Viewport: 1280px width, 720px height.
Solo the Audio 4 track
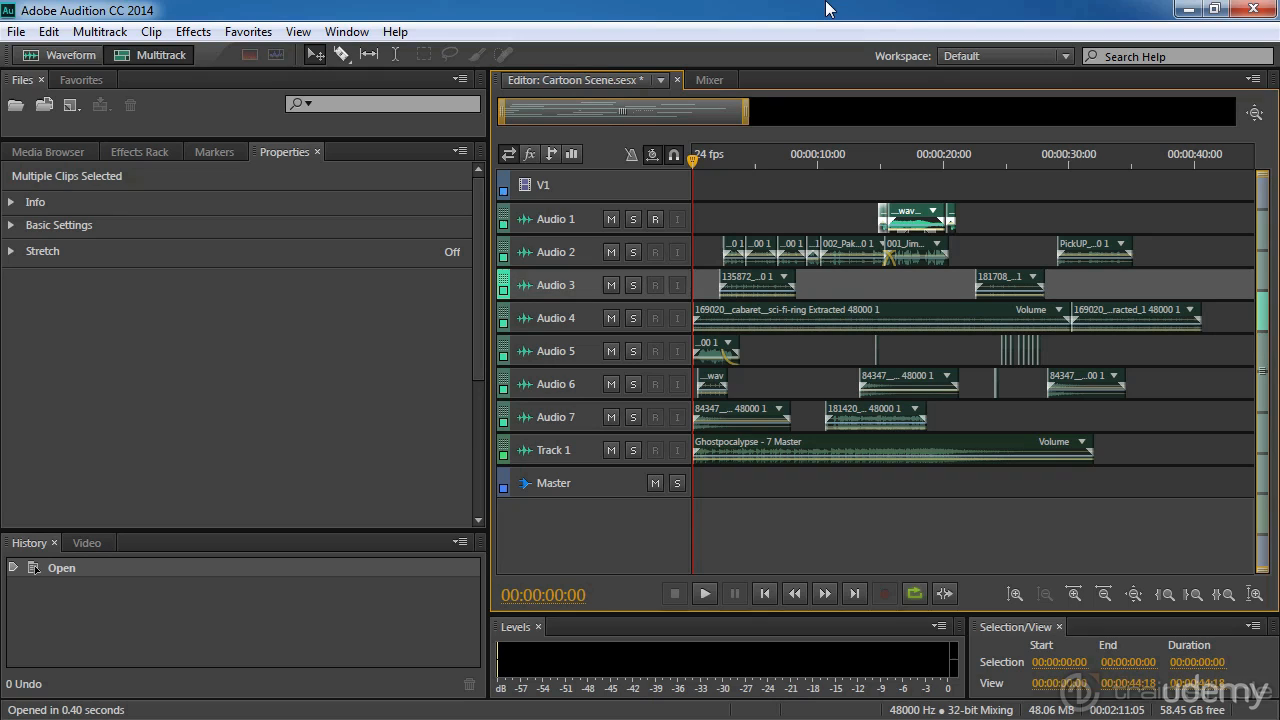633,318
